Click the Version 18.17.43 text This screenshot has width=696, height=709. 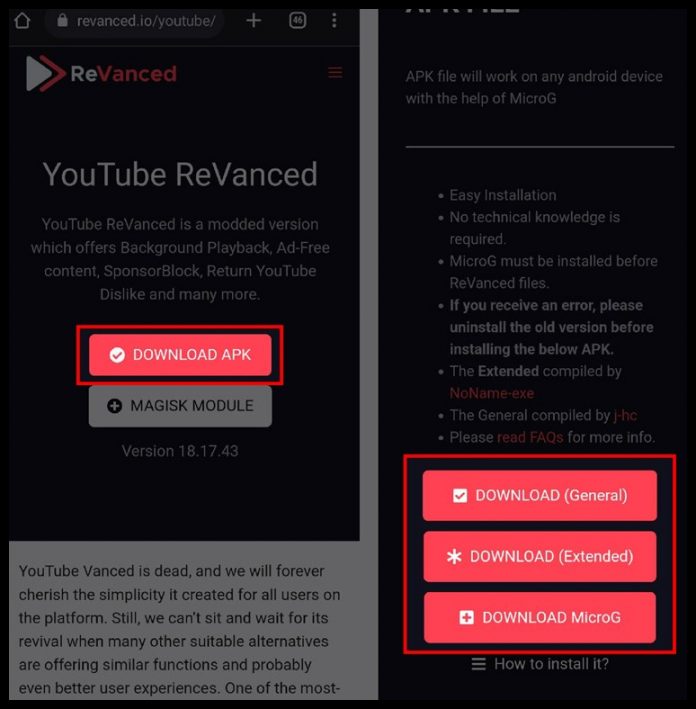coord(180,451)
